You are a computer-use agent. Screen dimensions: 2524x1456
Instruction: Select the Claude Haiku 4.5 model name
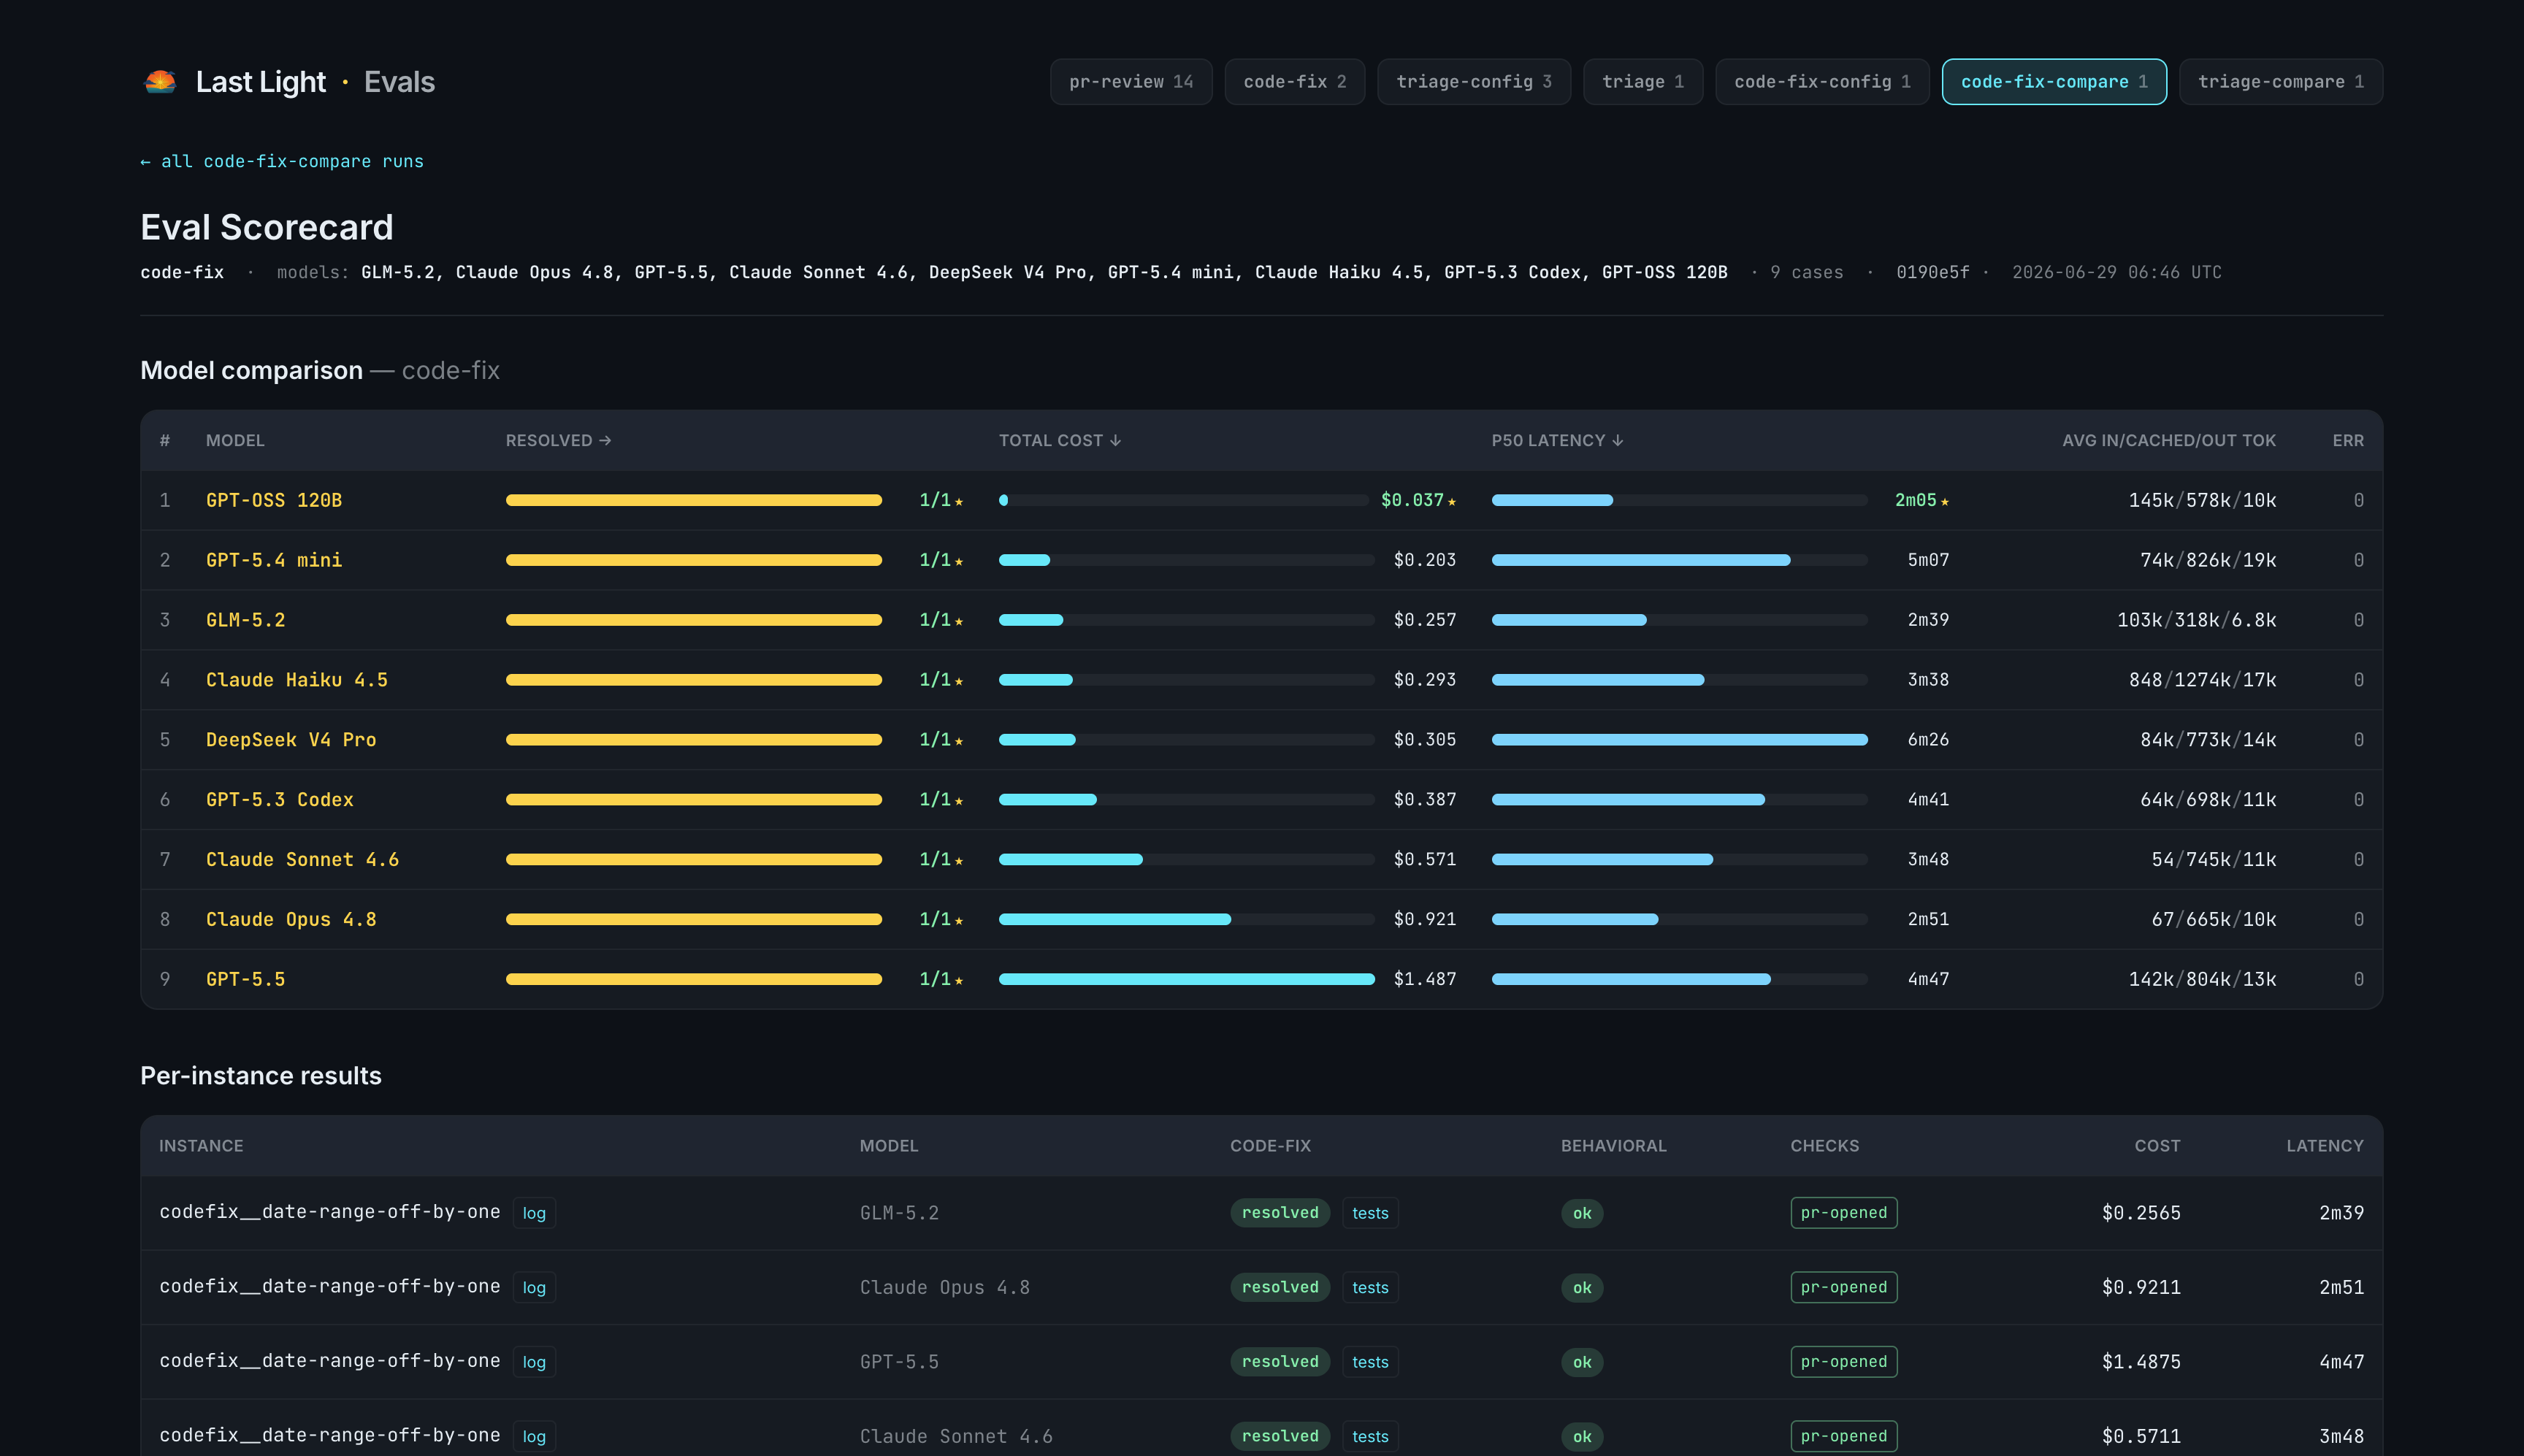coord(297,680)
